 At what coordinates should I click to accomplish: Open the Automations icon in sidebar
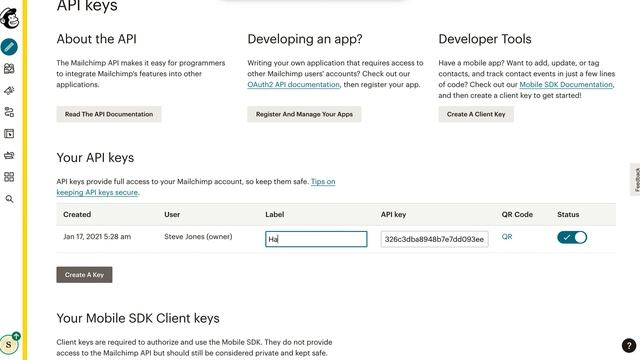point(9,112)
